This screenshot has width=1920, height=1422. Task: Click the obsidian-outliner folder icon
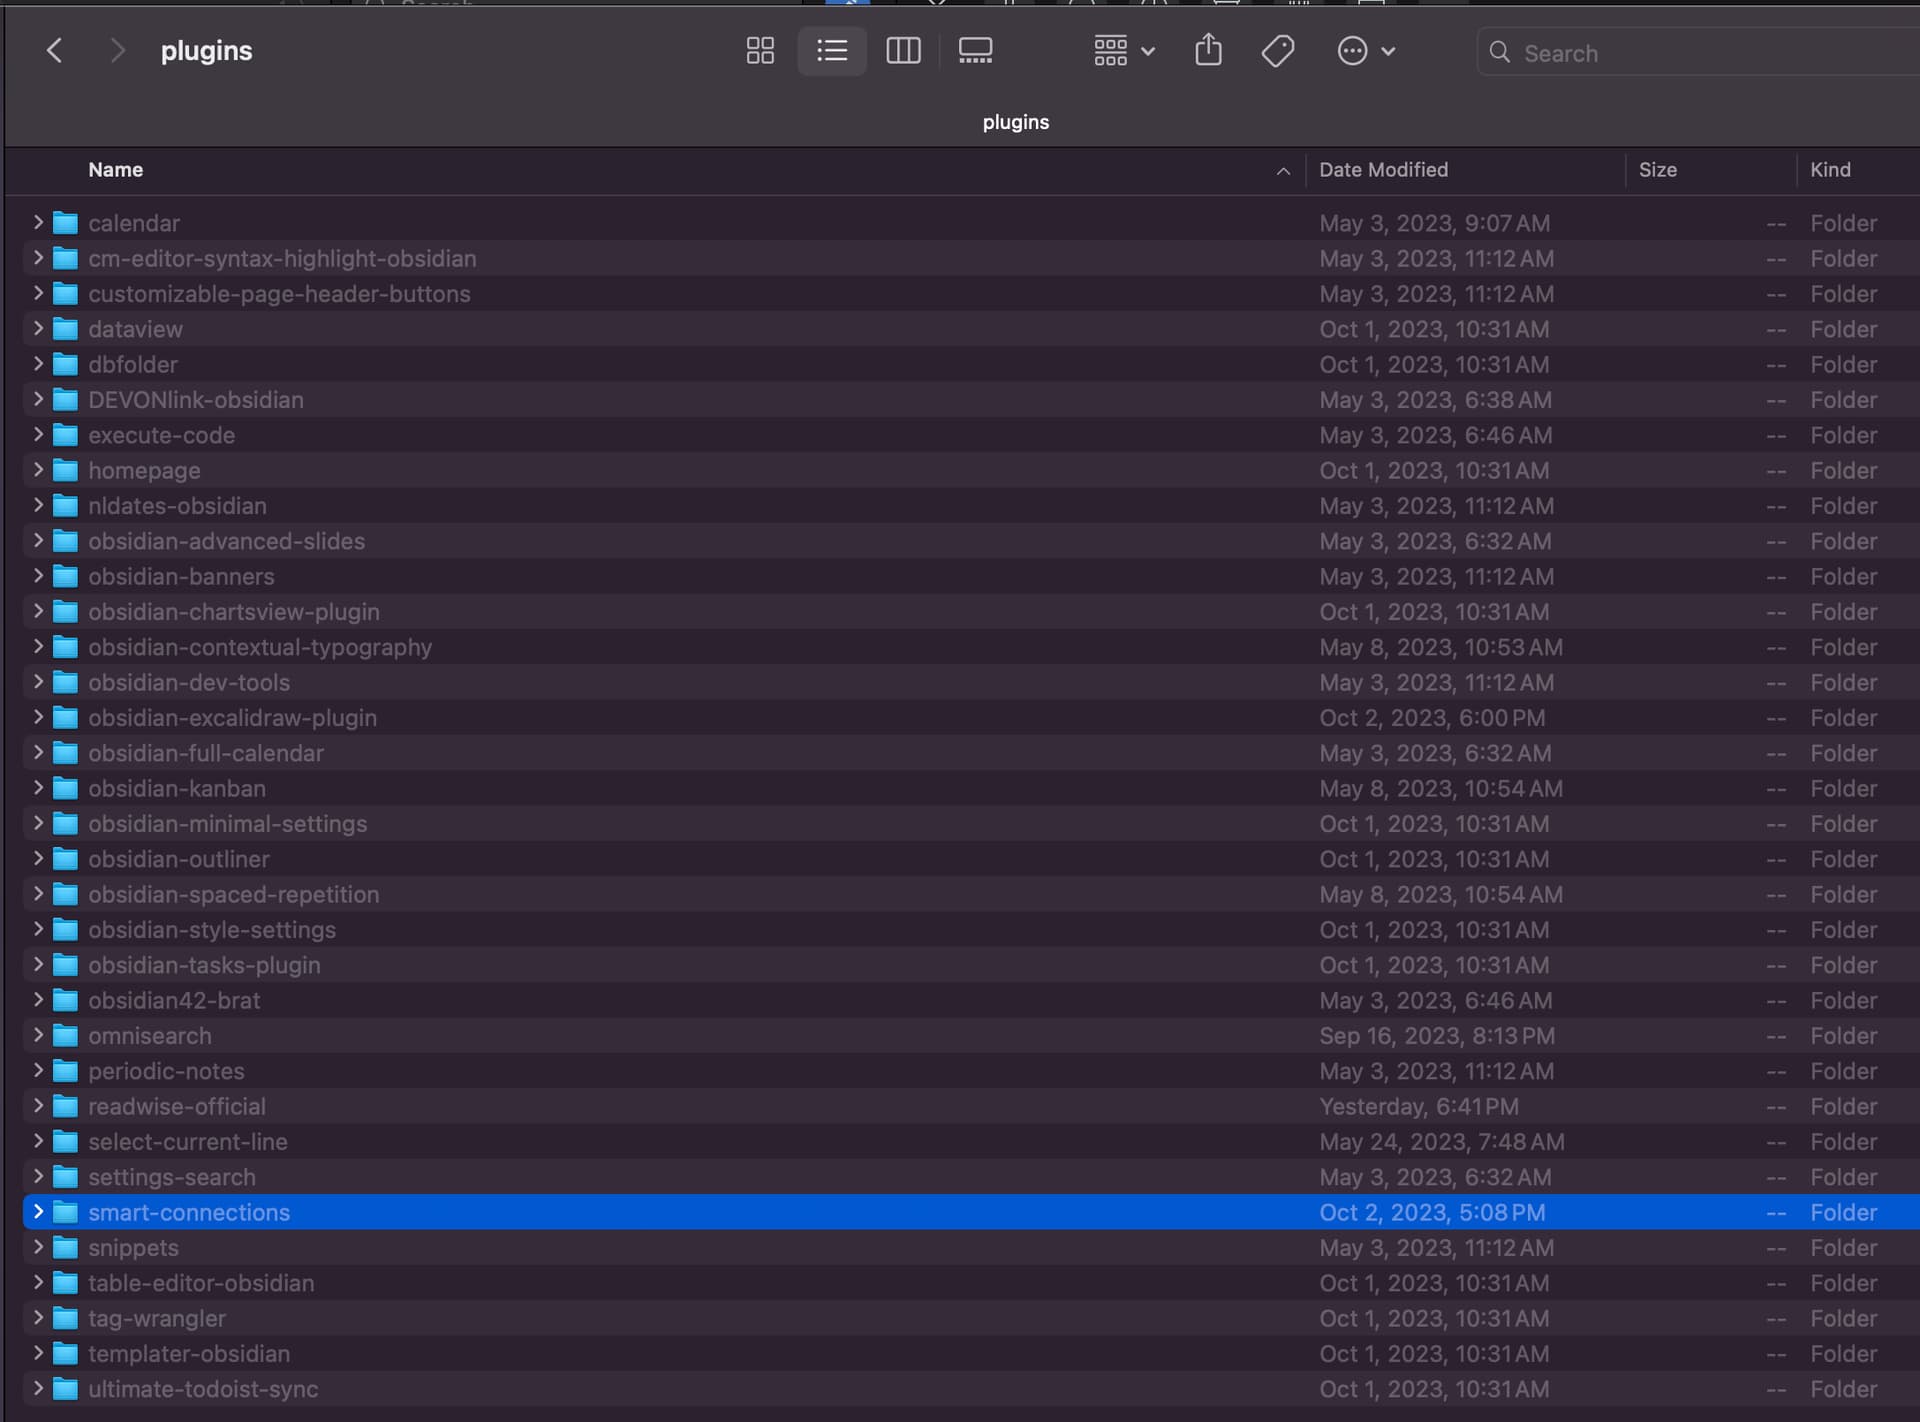point(65,859)
